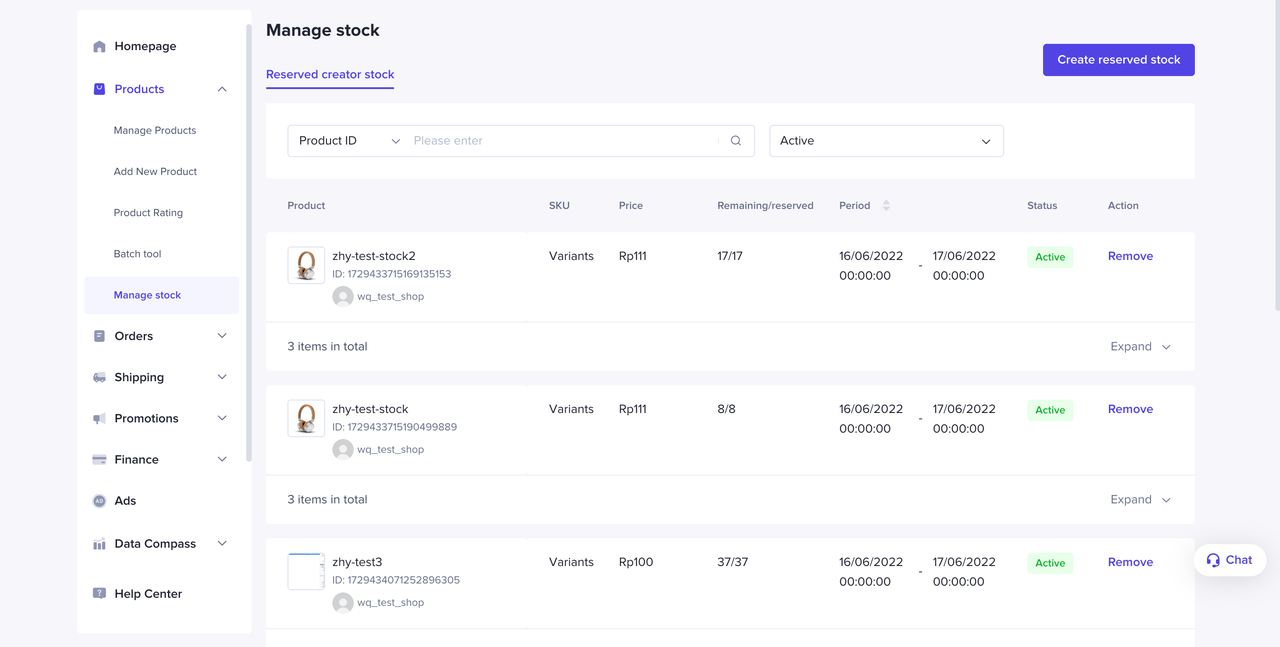Click the search magnifier icon

pos(736,141)
